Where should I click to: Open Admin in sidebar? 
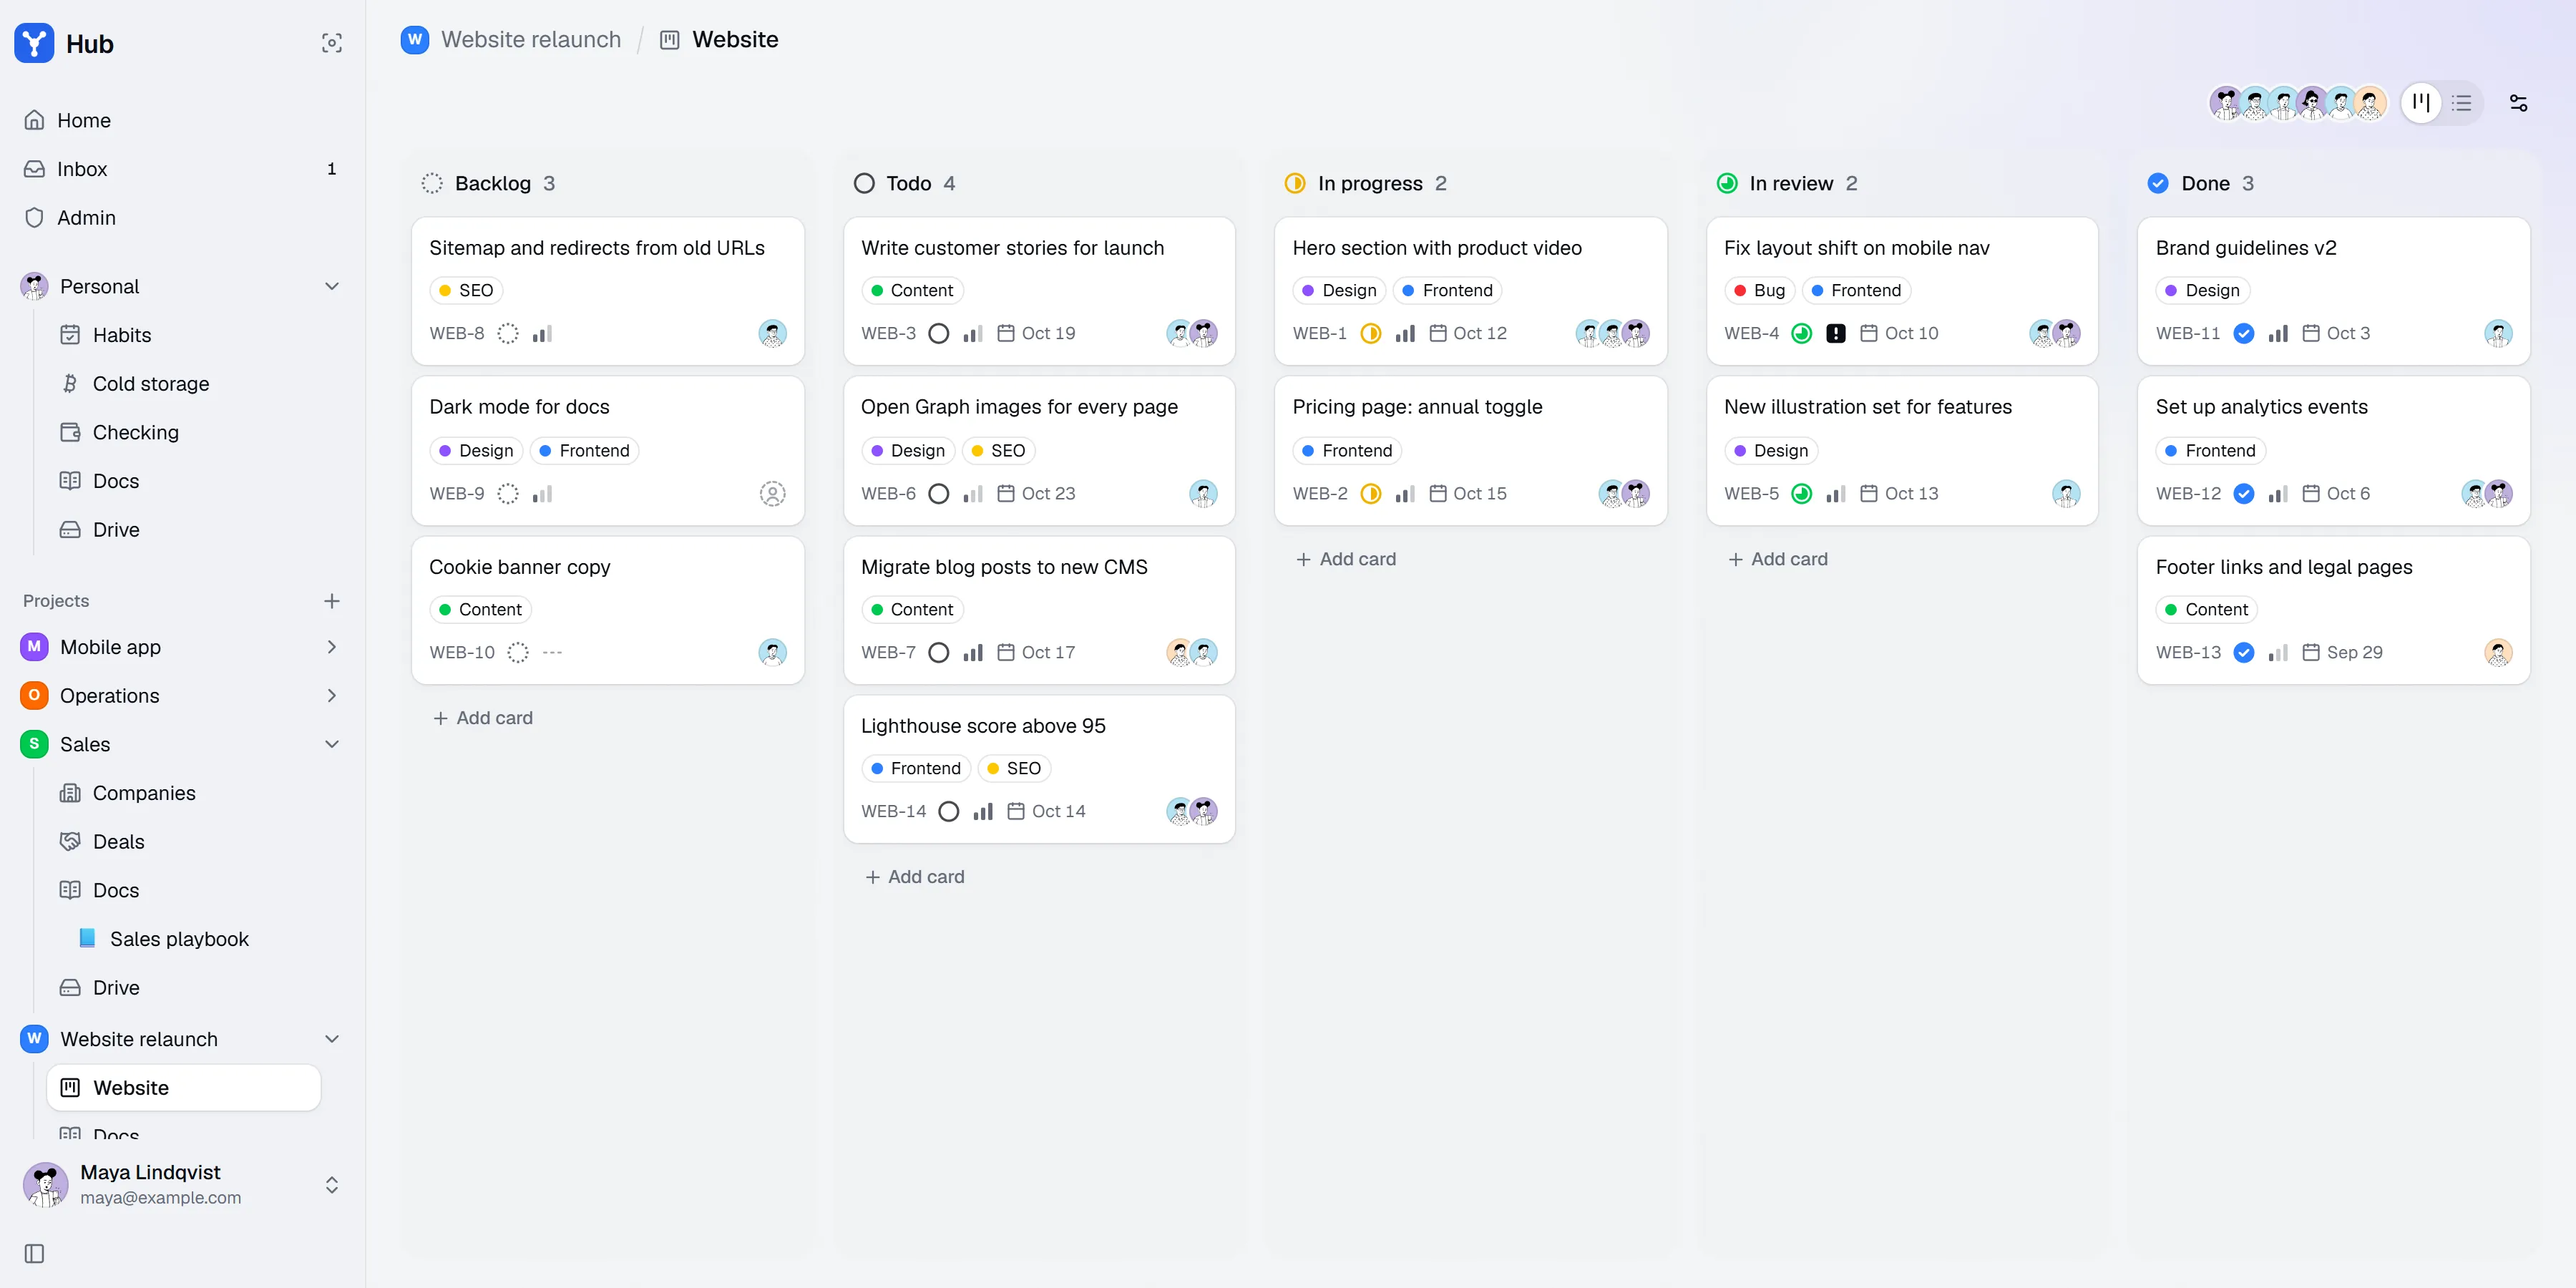coord(183,218)
